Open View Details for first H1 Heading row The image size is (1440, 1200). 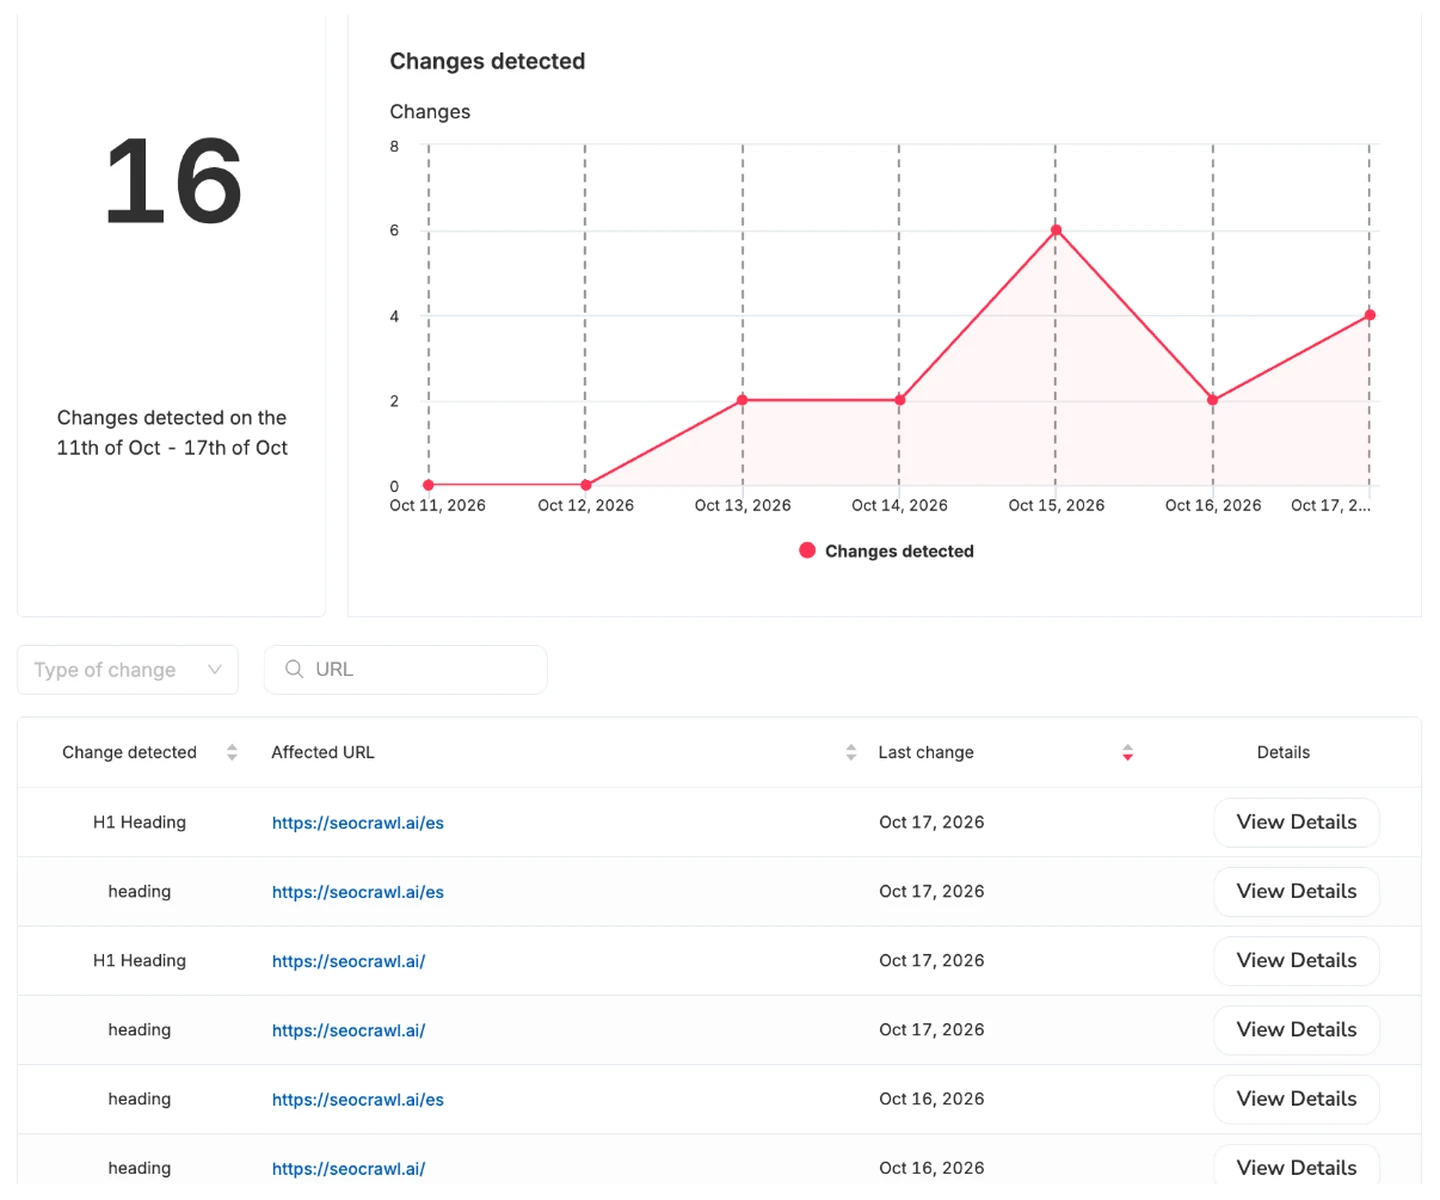[x=1297, y=822]
